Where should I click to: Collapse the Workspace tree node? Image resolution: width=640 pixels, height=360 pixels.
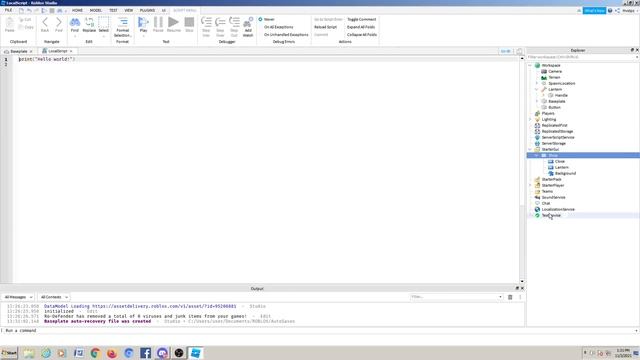tap(530, 65)
